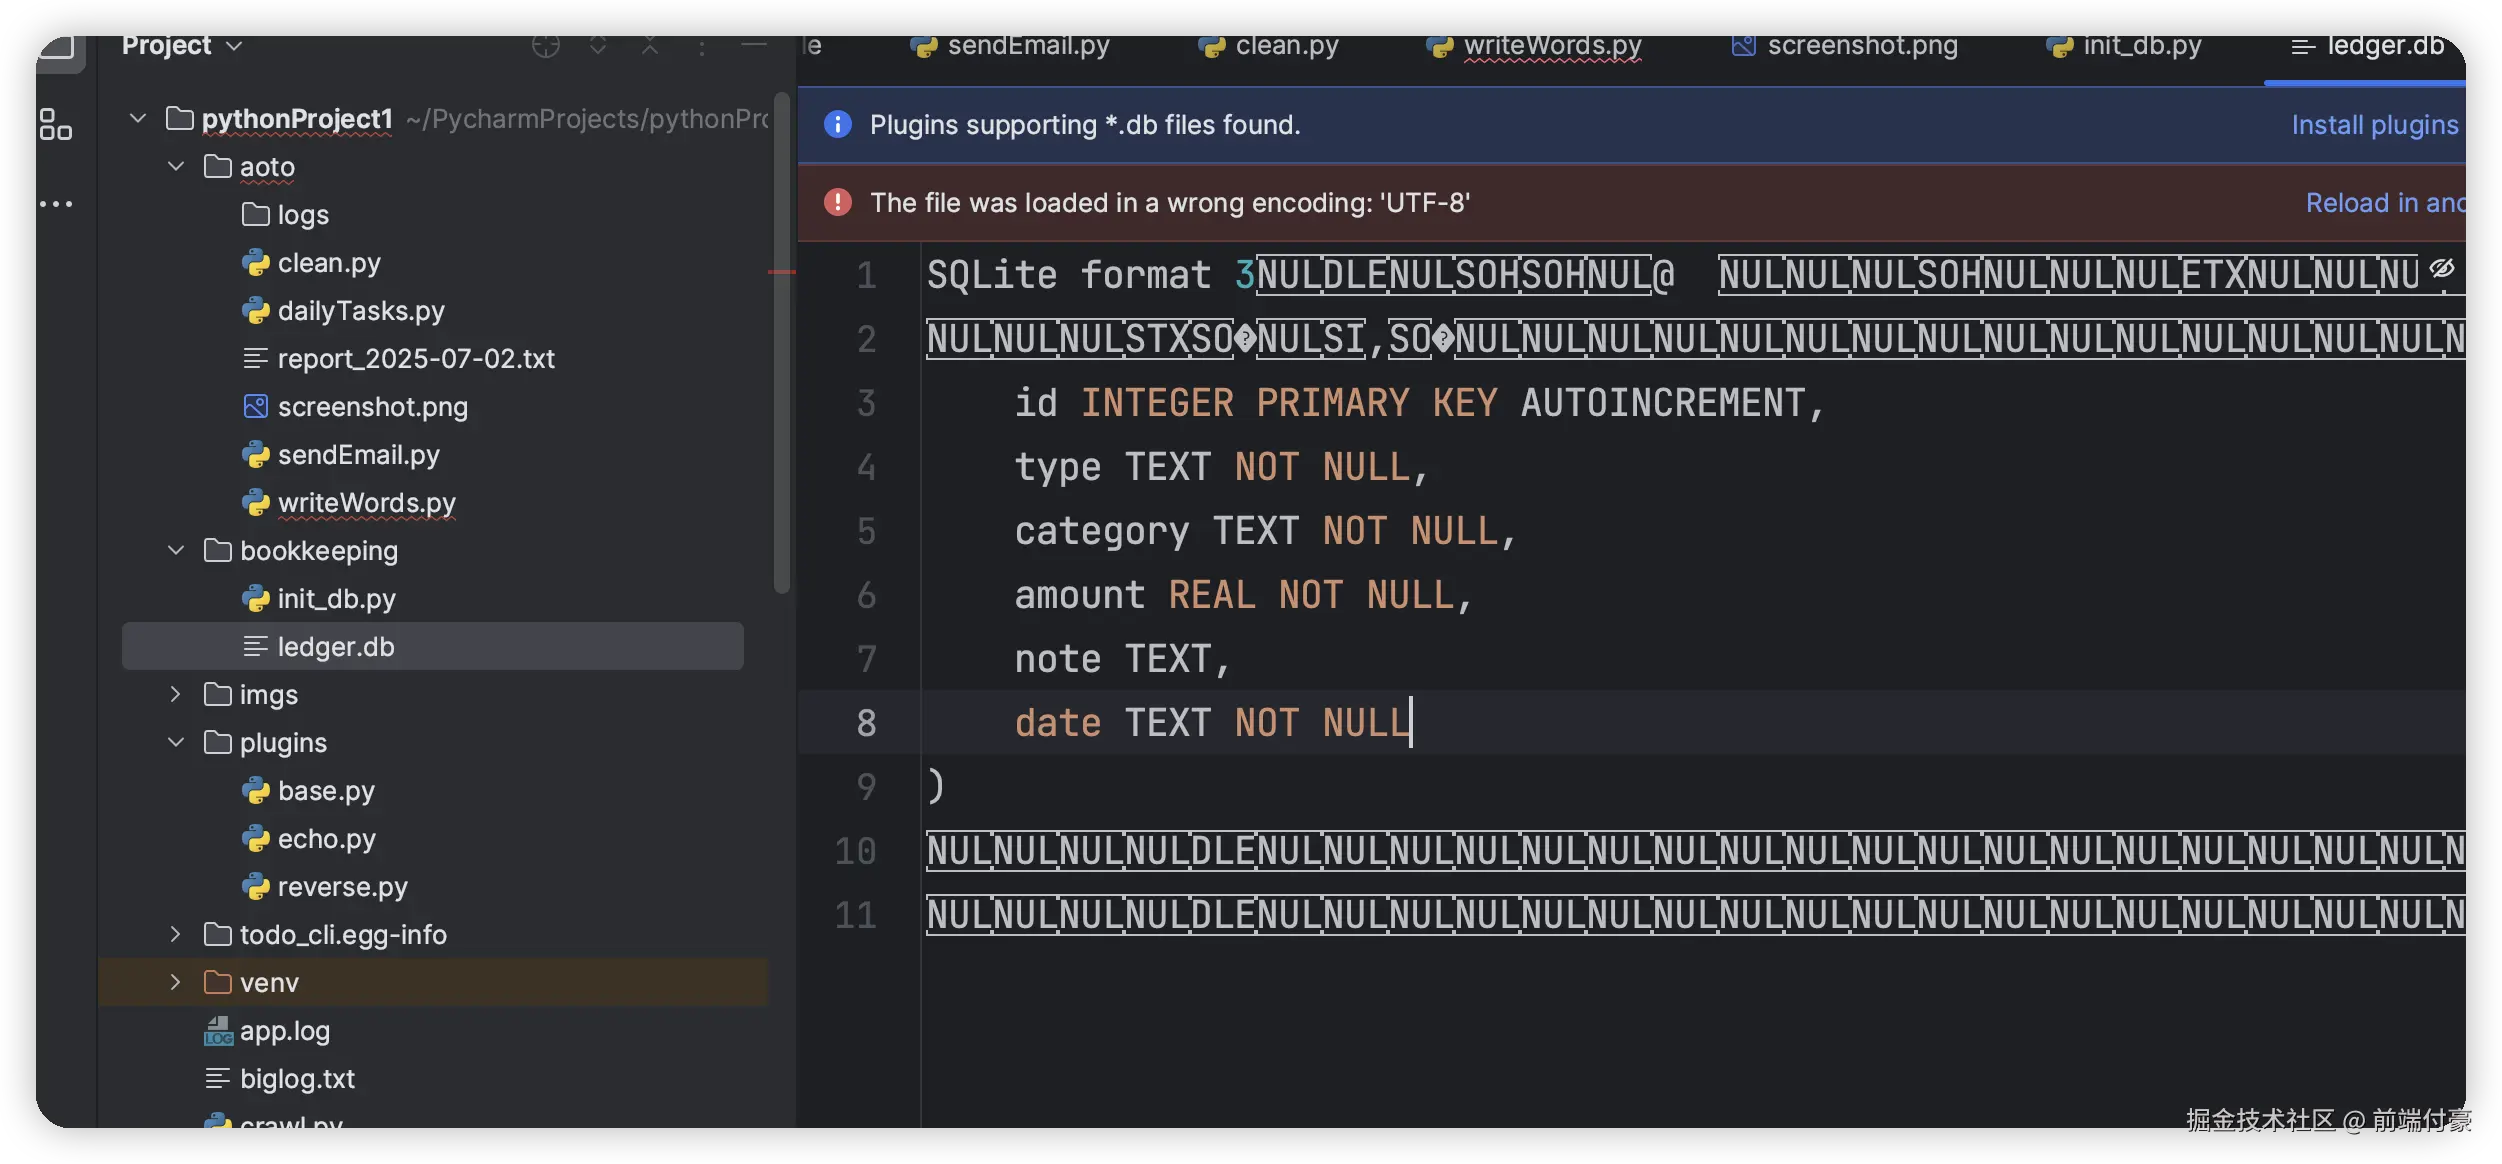This screenshot has width=2502, height=1164.
Task: Open the Project view dropdown
Action: point(181,46)
